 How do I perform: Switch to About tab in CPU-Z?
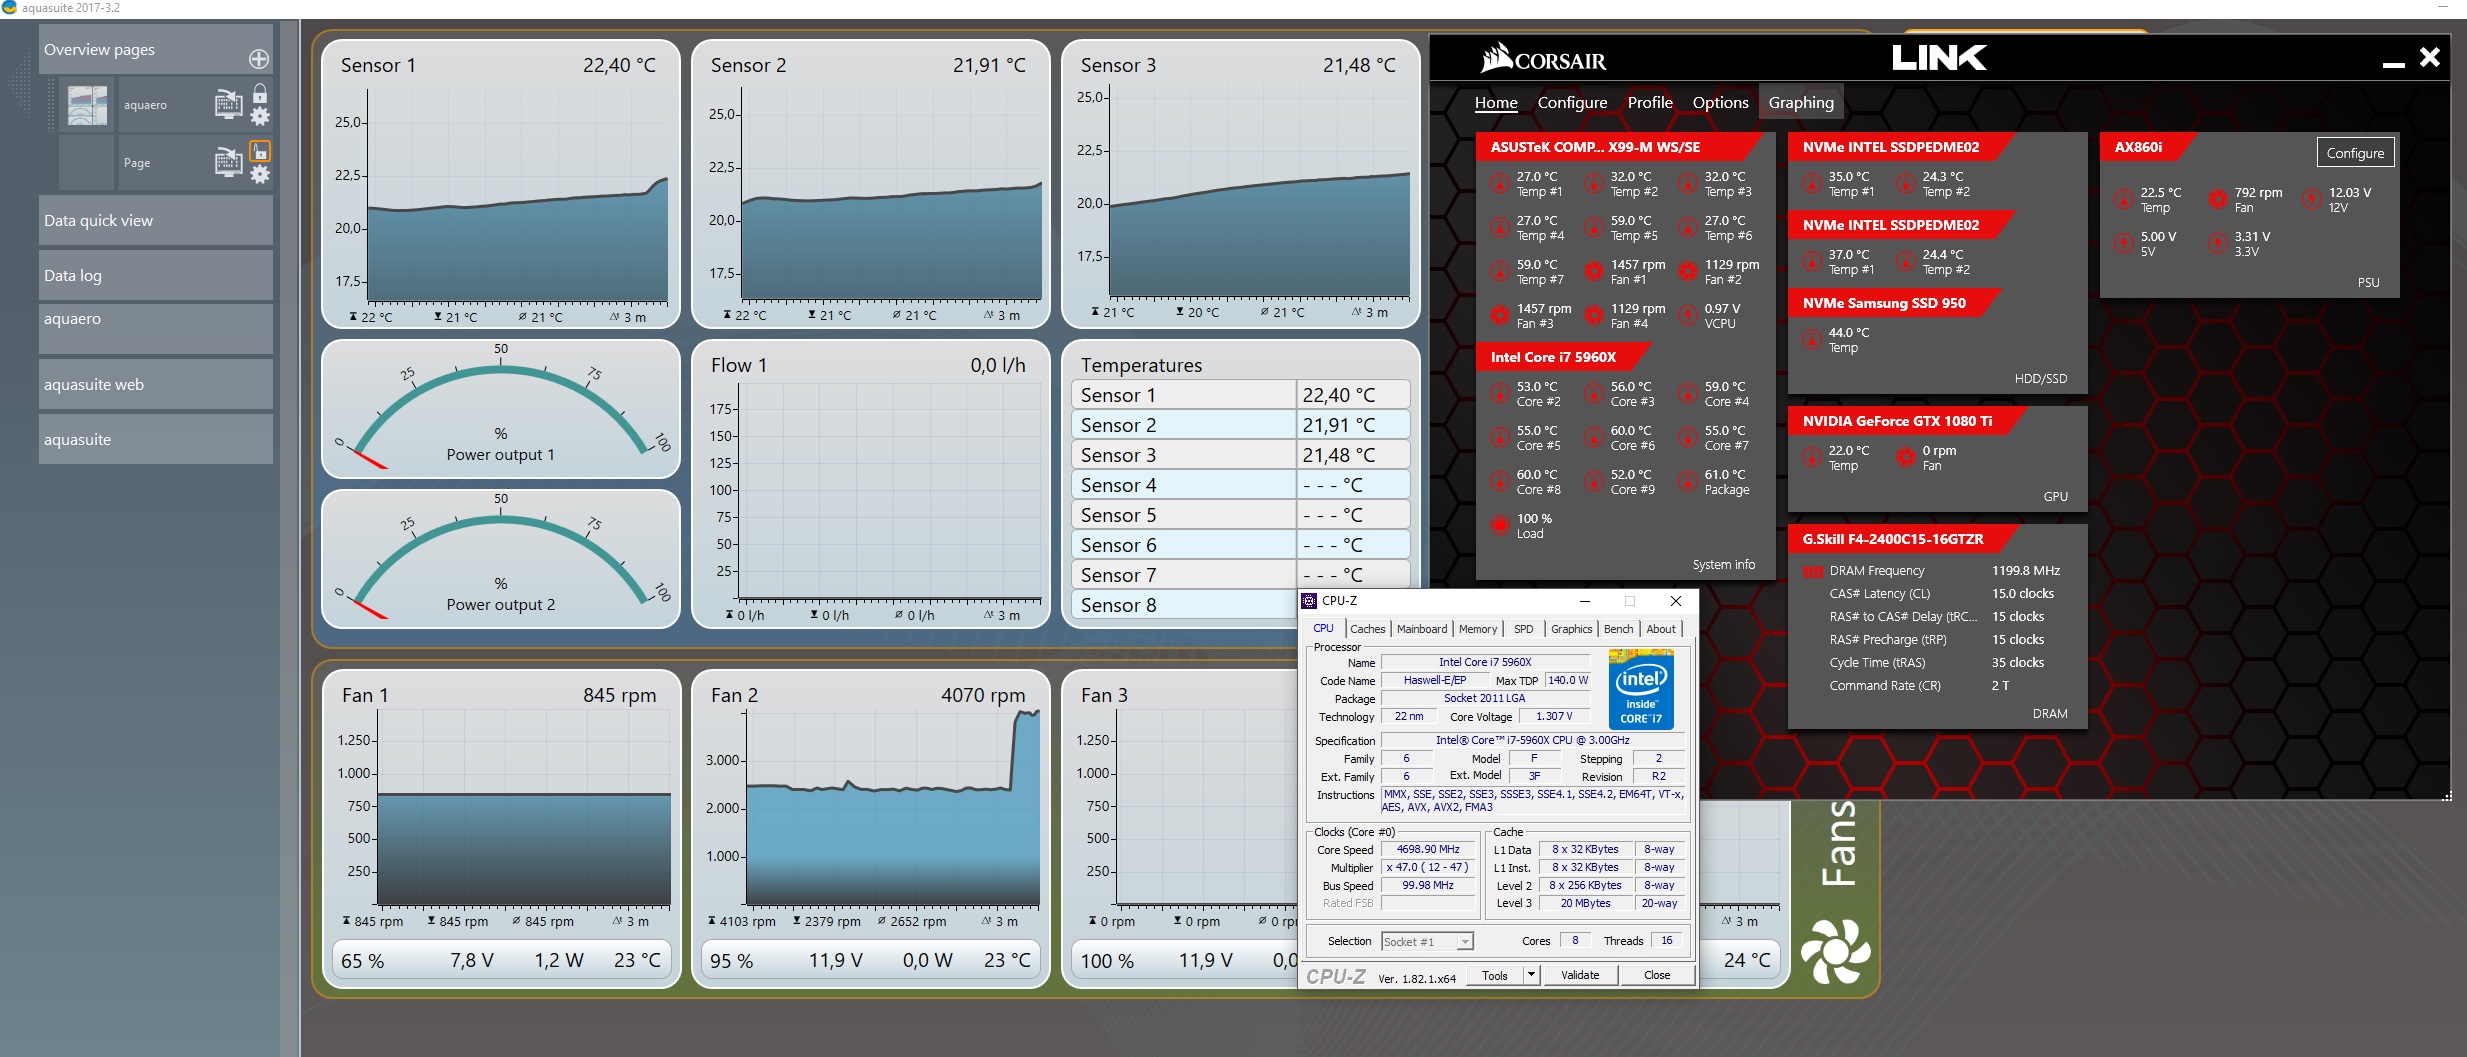1661,629
